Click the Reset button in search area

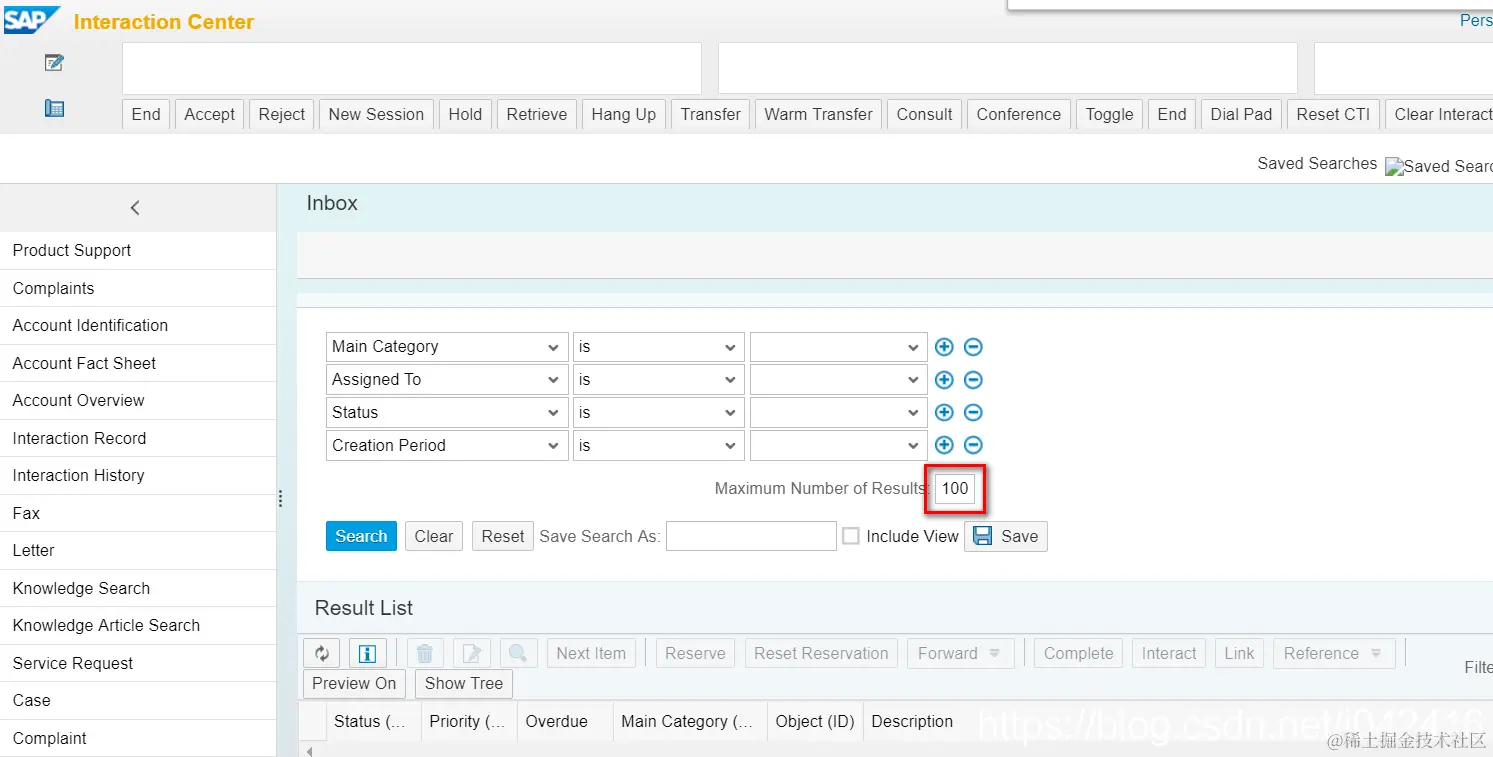503,536
